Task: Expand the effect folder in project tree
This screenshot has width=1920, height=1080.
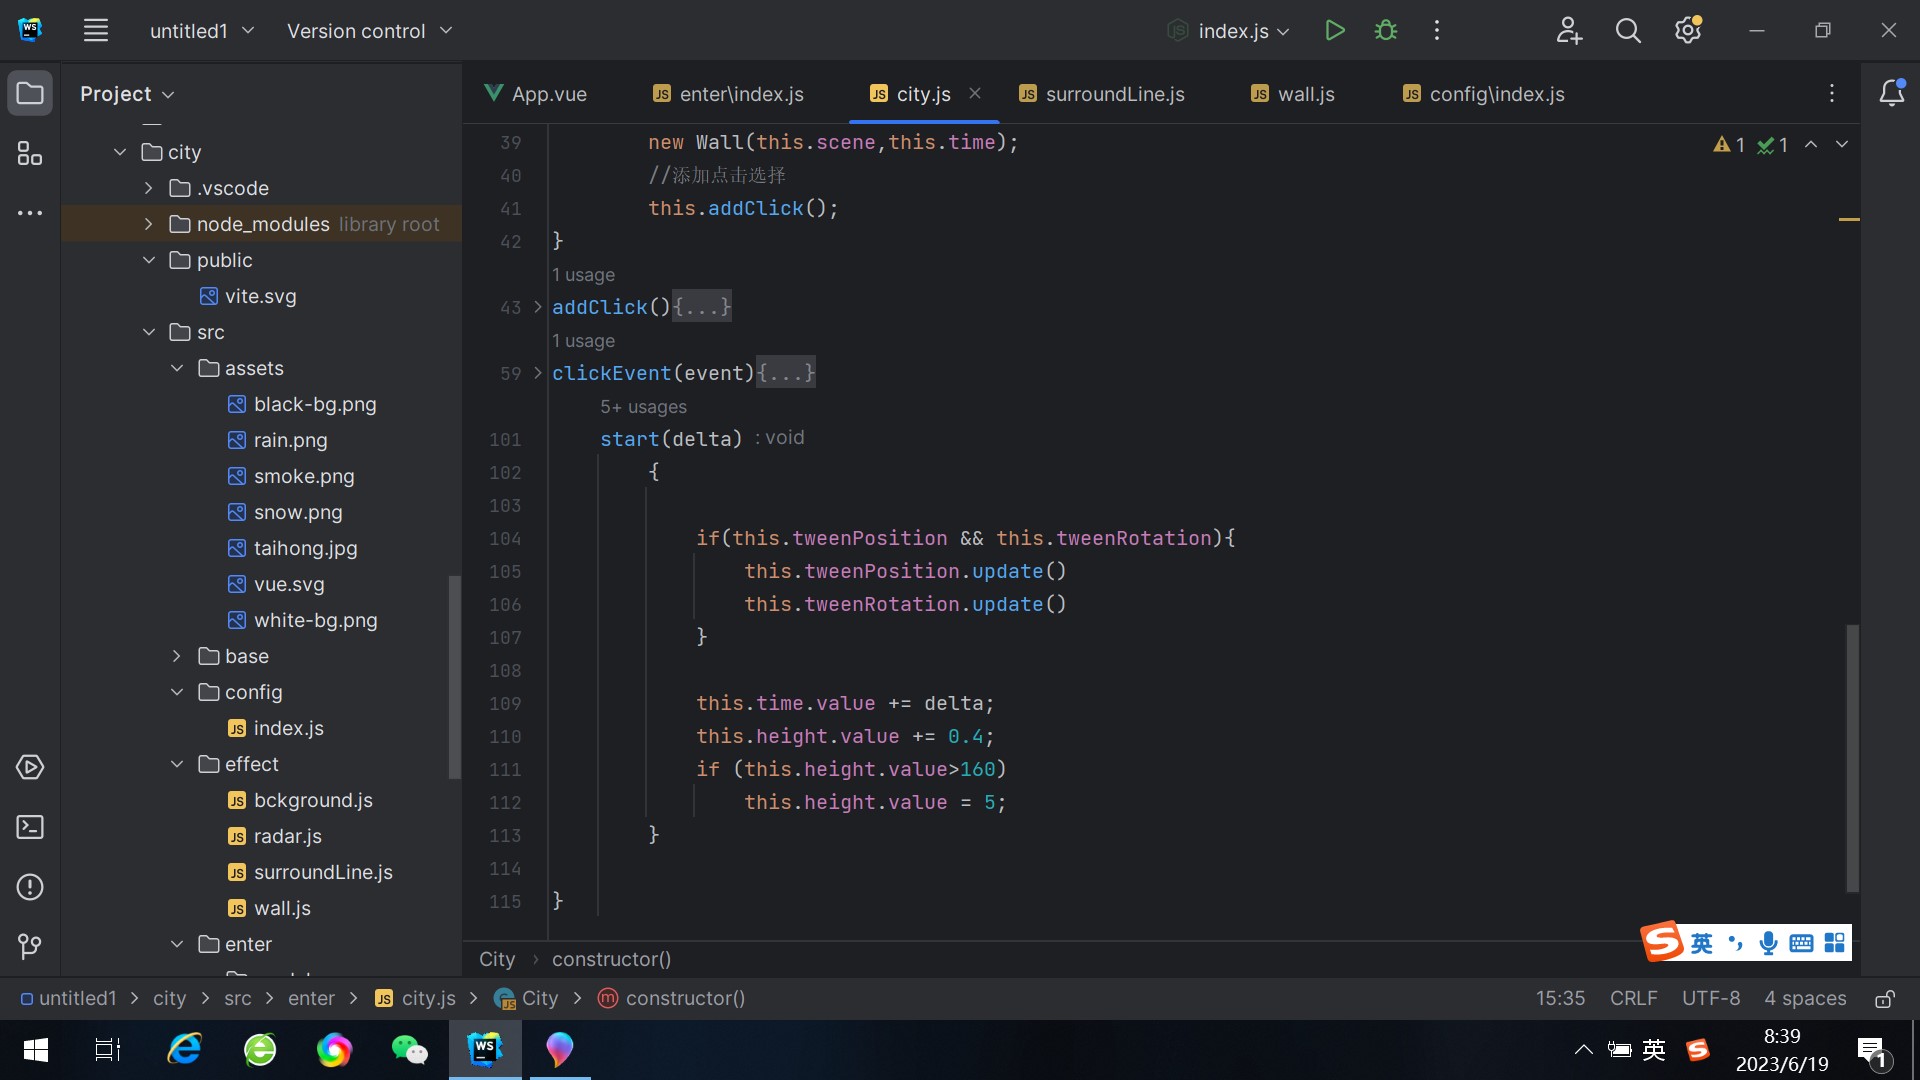Action: click(177, 764)
